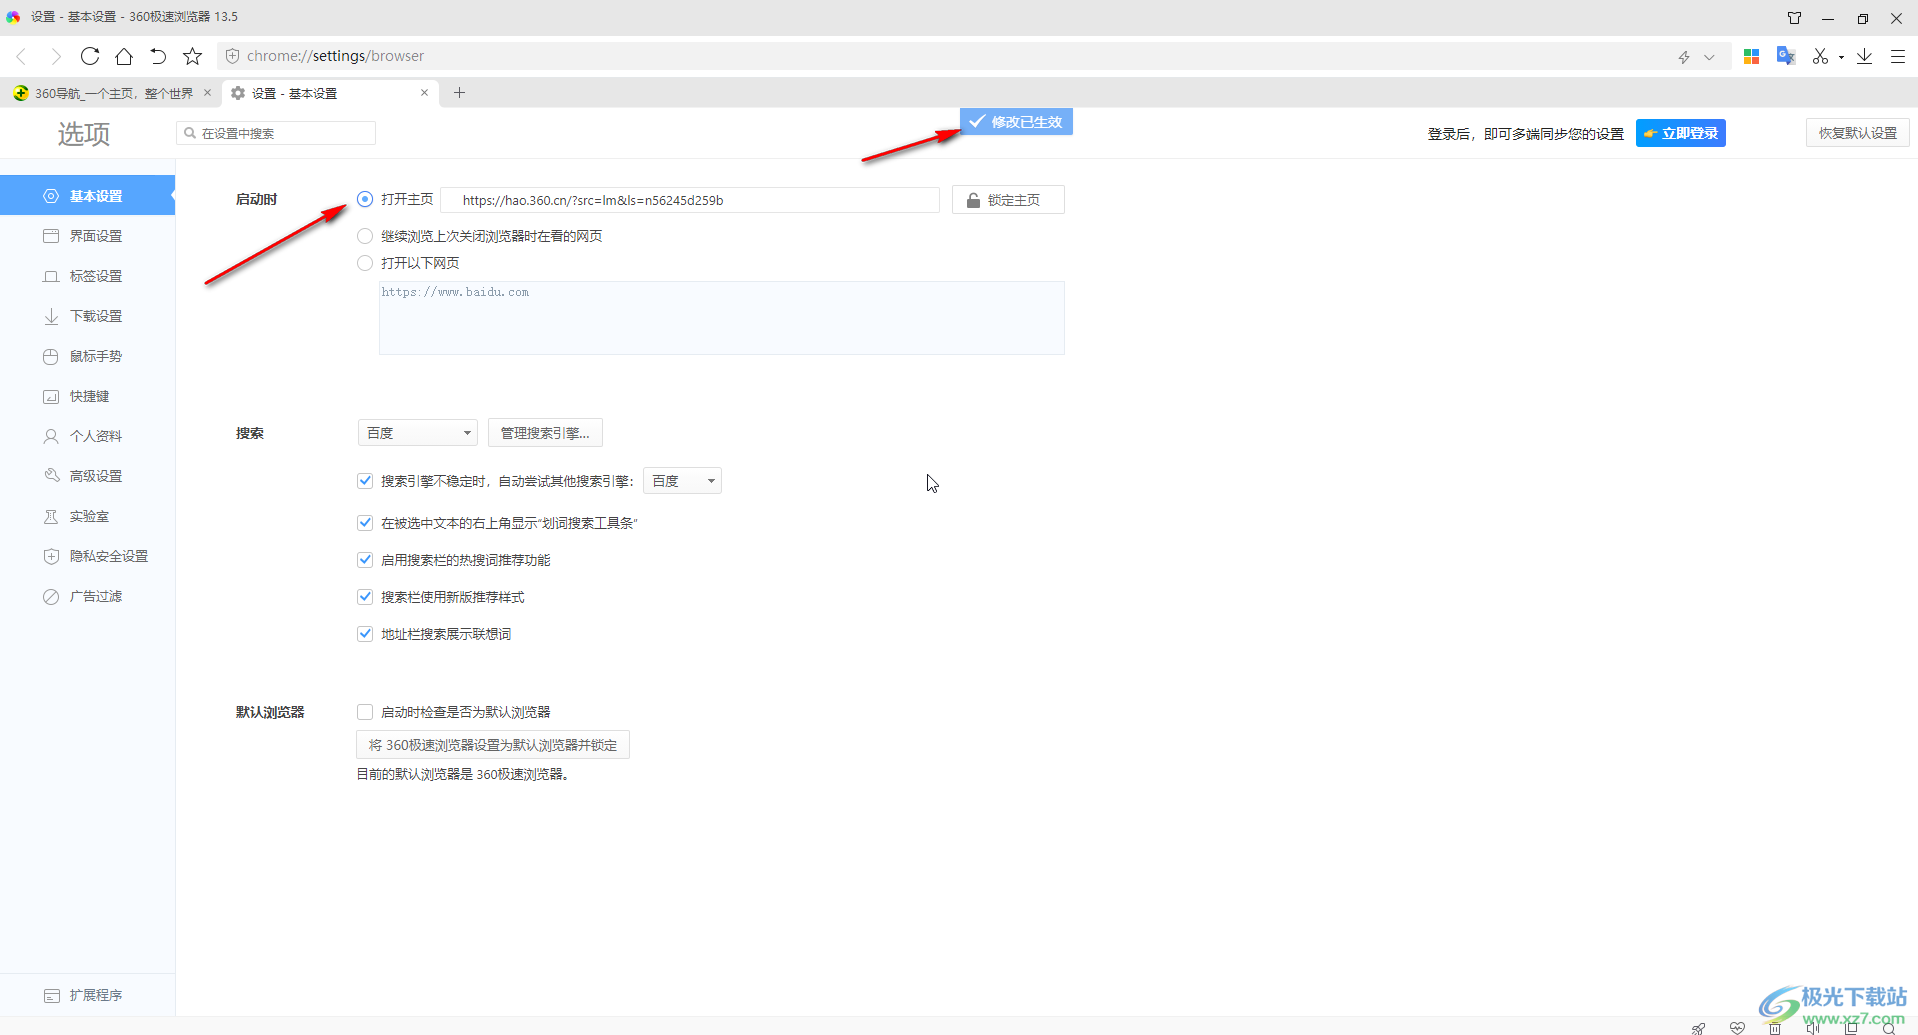Open 下载设置 in the sidebar
This screenshot has height=1035, width=1918.
point(87,316)
